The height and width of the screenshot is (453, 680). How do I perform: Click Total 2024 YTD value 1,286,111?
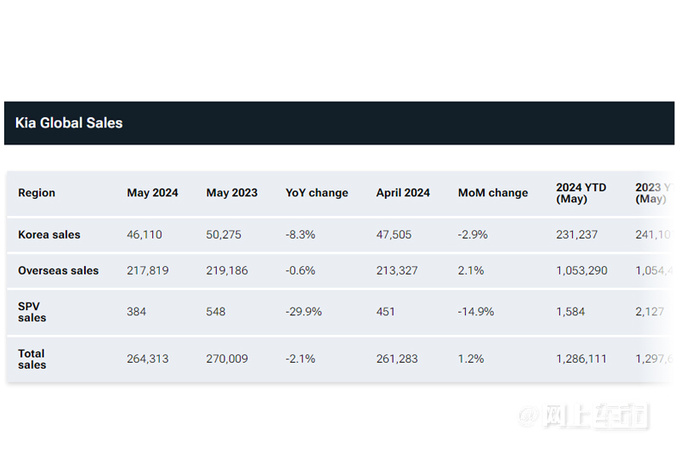581,359
